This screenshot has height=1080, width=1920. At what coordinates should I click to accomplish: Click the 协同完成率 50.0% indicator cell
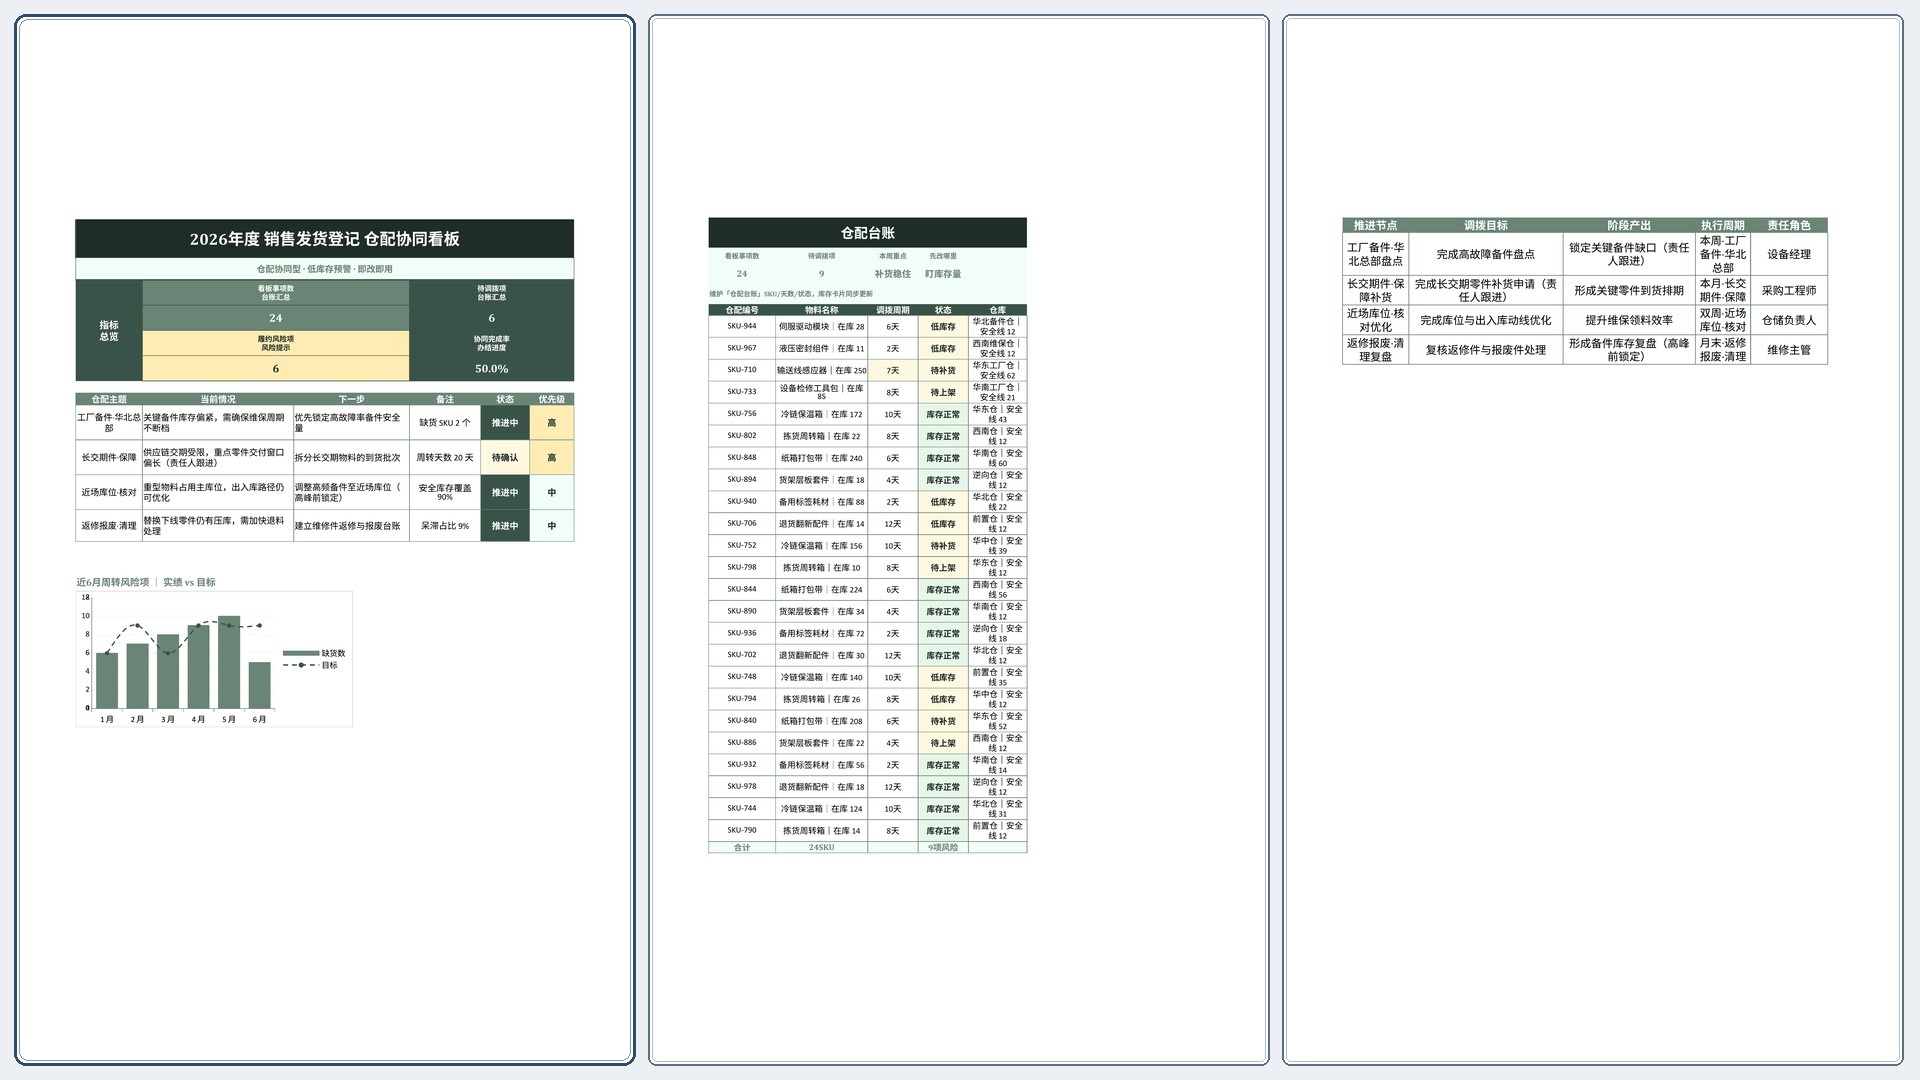(x=491, y=356)
